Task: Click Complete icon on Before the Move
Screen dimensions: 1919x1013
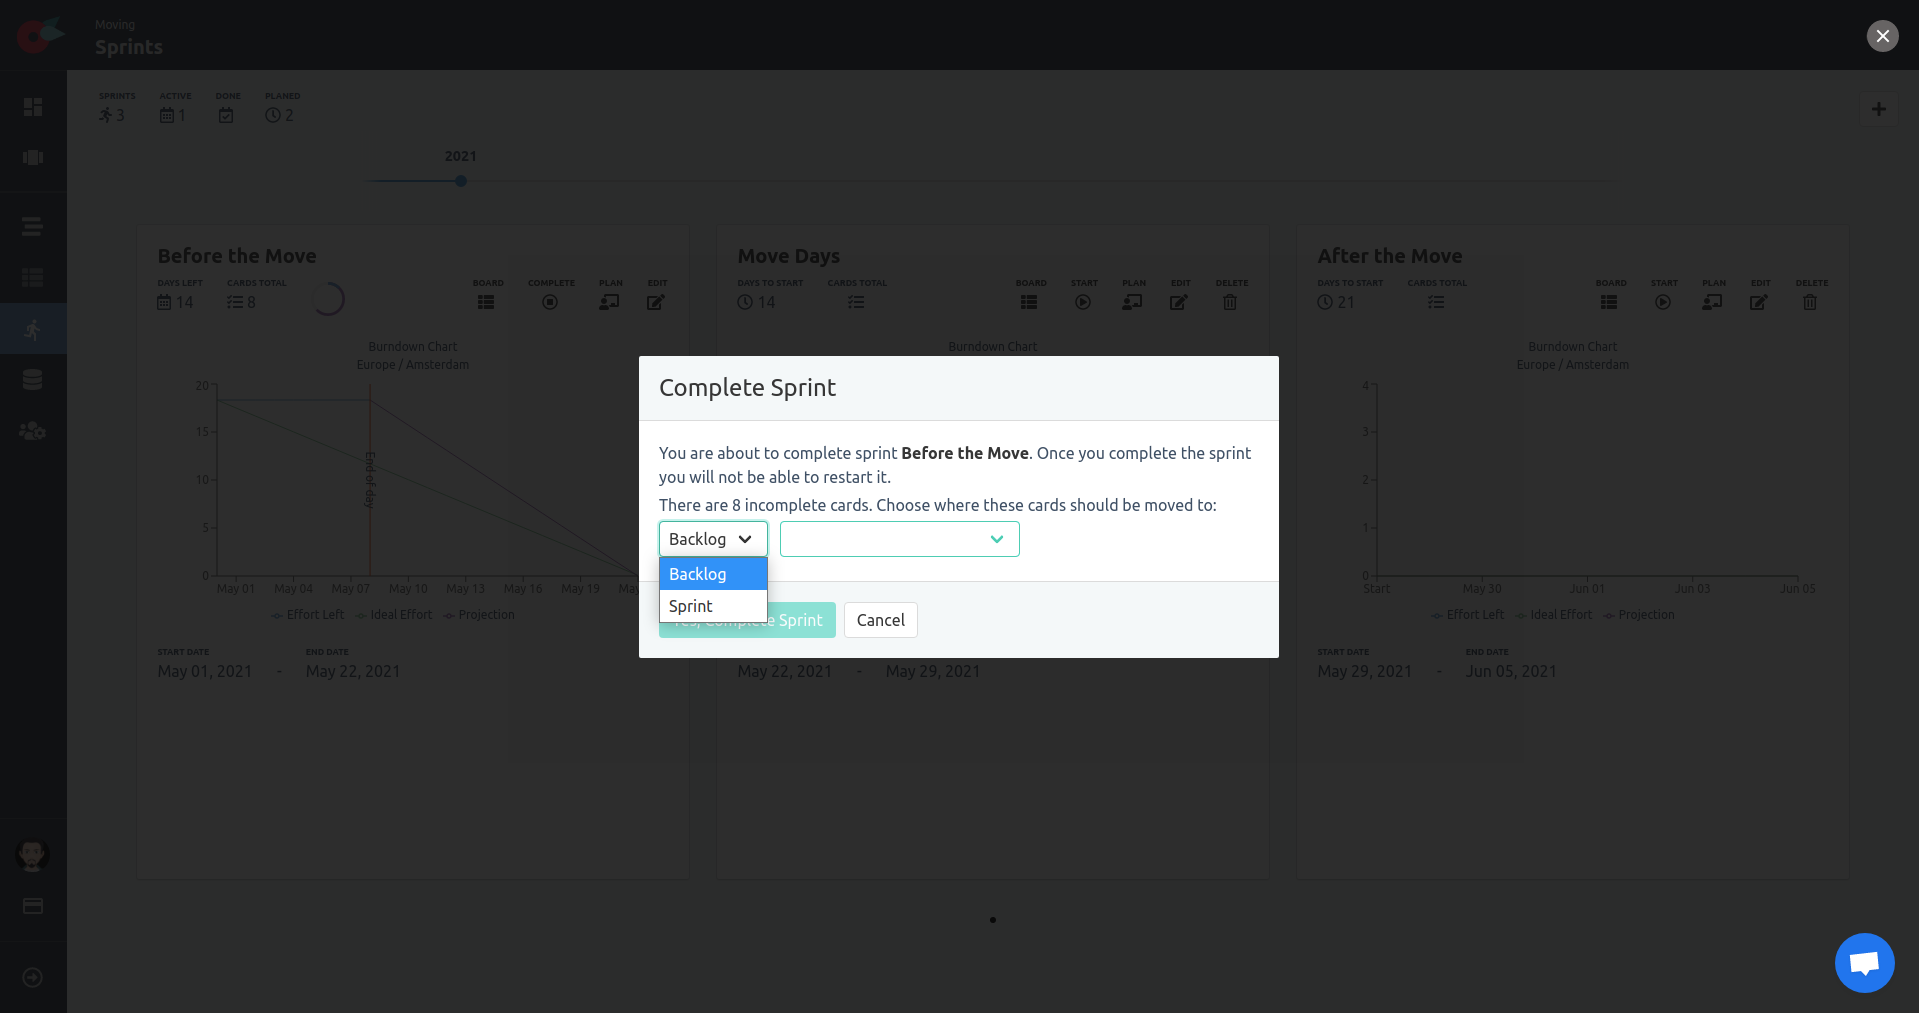Action: tap(550, 302)
